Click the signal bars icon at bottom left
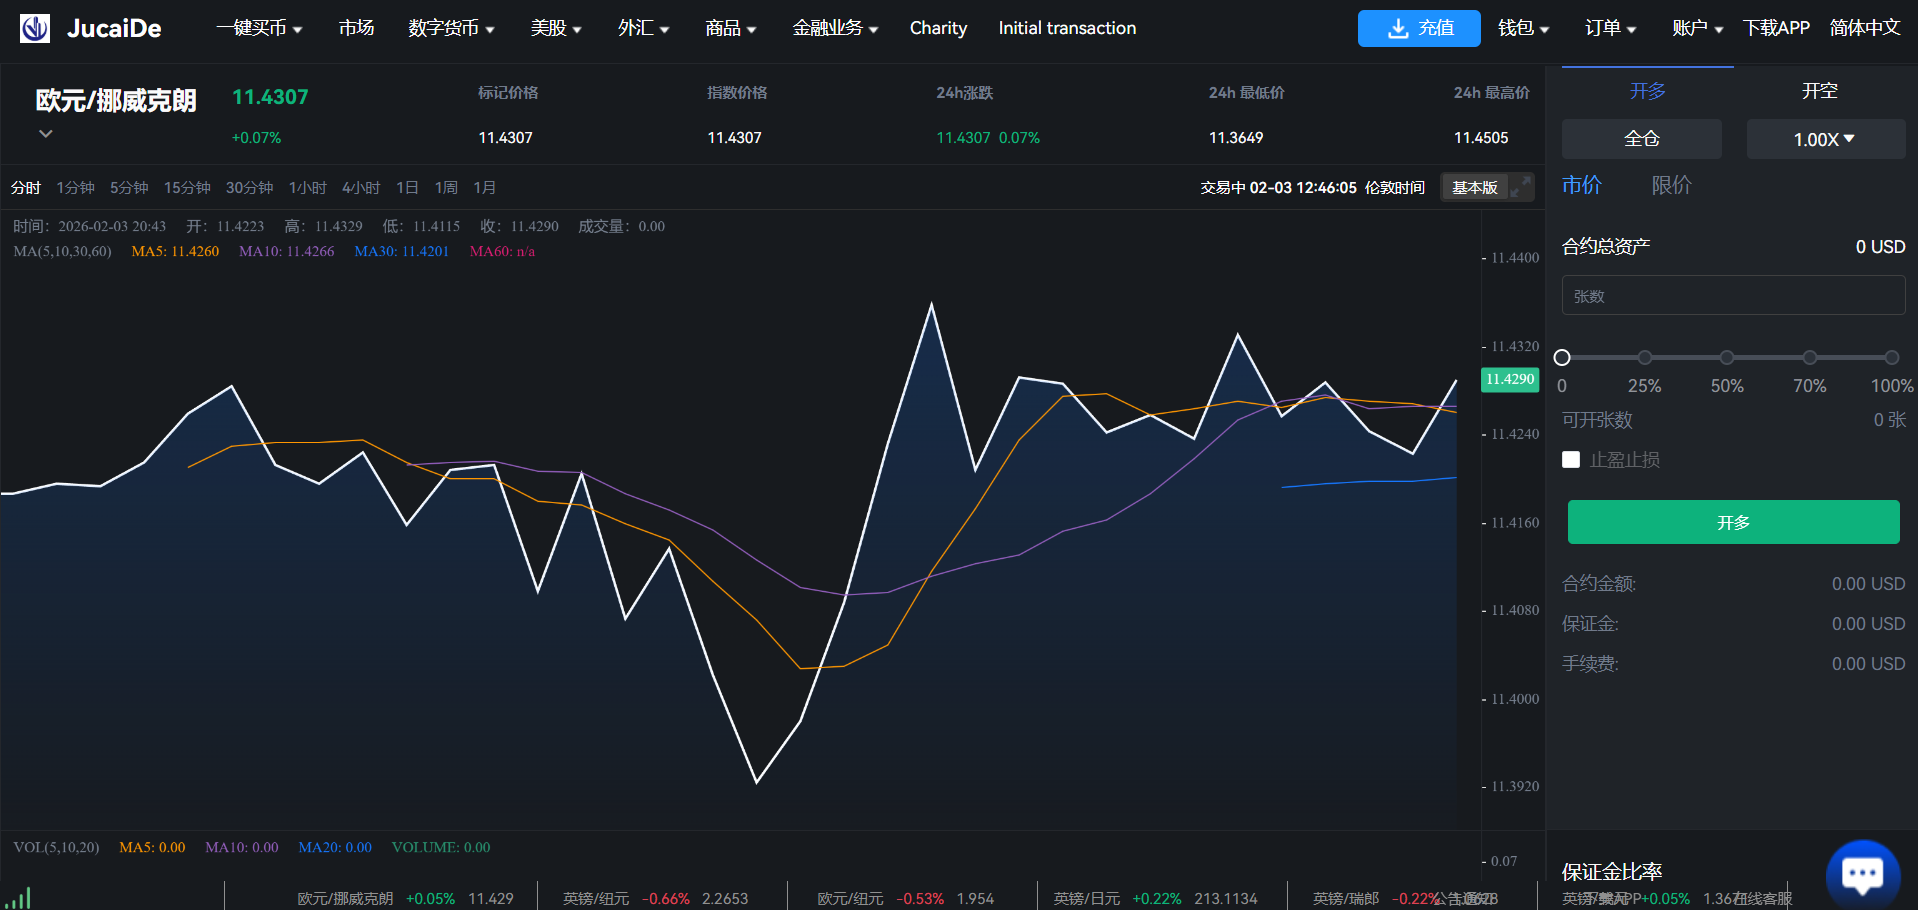 coord(18,897)
